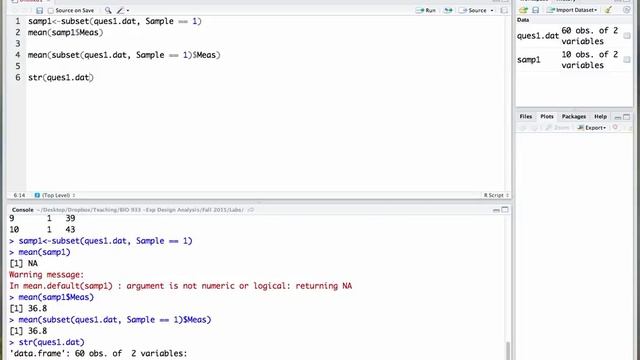Switch to the Help tab

[x=600, y=116]
